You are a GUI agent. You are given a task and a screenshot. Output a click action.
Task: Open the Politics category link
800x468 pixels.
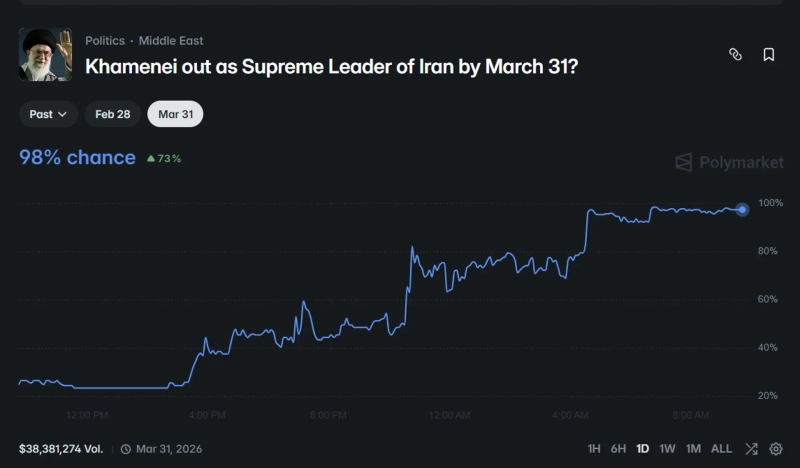point(105,41)
